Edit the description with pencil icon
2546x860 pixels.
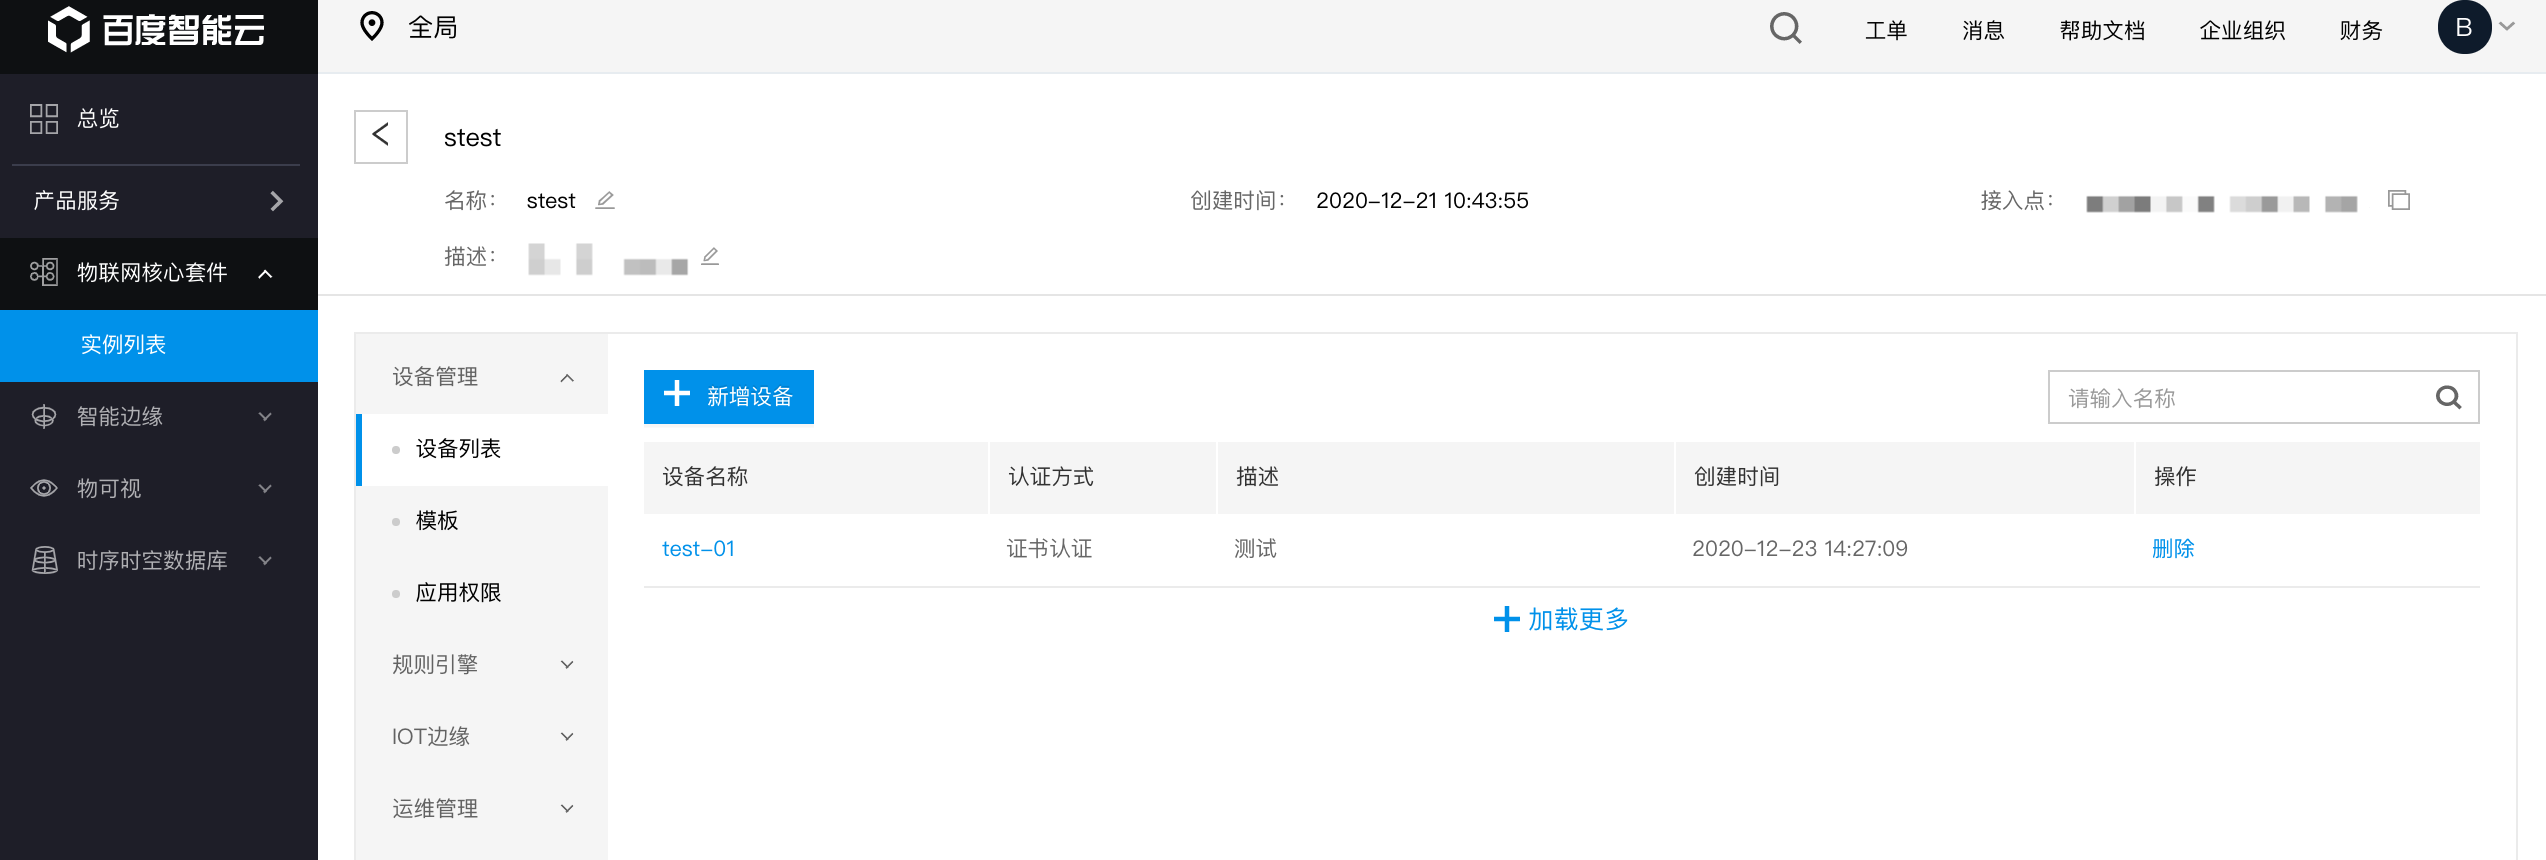pos(710,256)
